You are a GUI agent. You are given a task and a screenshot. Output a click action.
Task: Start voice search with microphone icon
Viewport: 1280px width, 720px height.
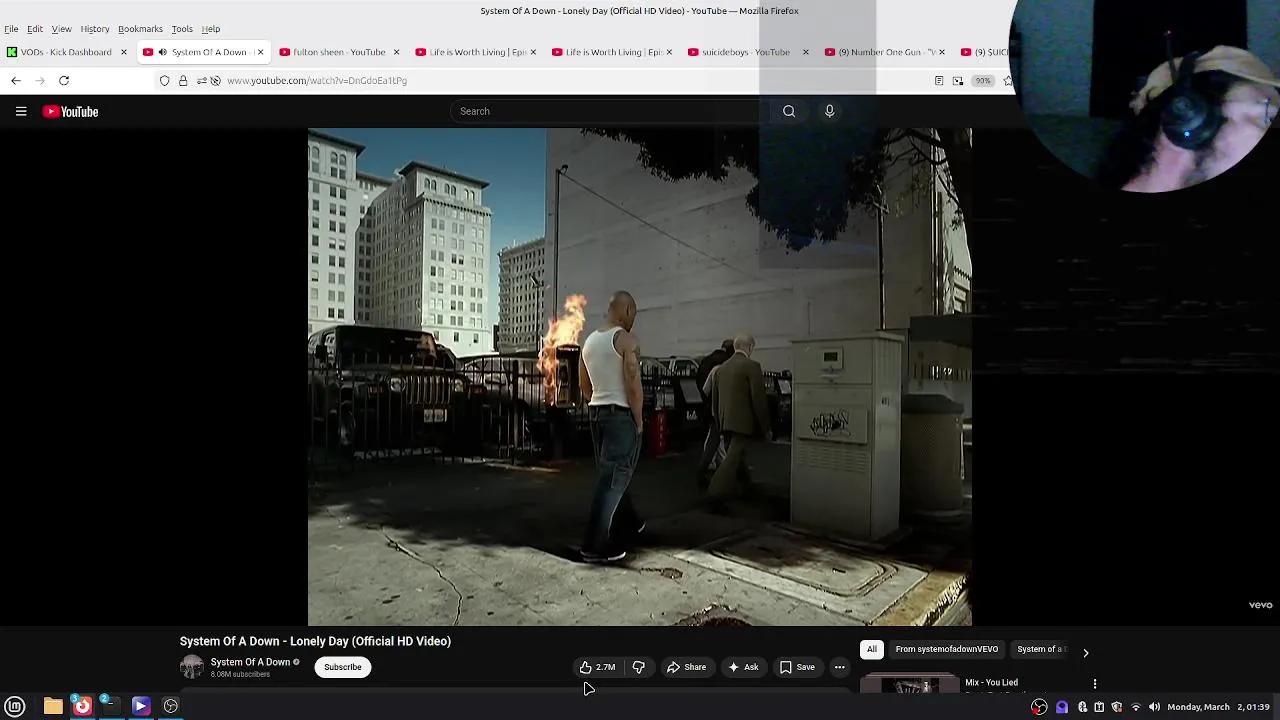click(x=829, y=111)
